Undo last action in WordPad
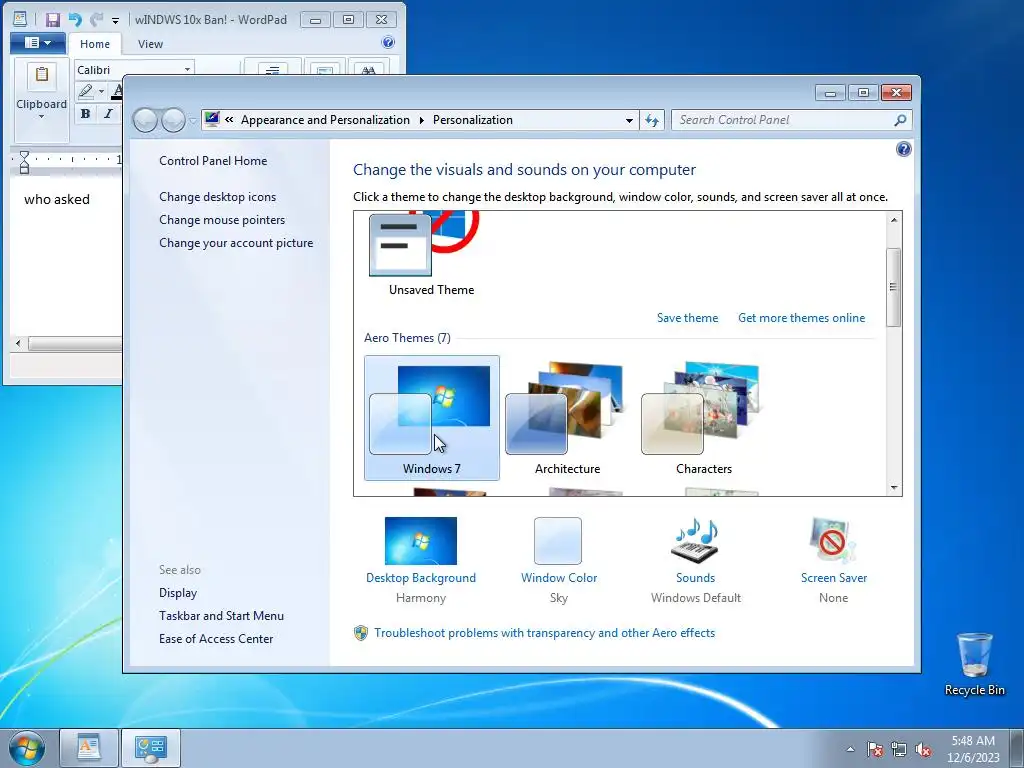Screen dimensions: 1024x768 click(x=75, y=20)
